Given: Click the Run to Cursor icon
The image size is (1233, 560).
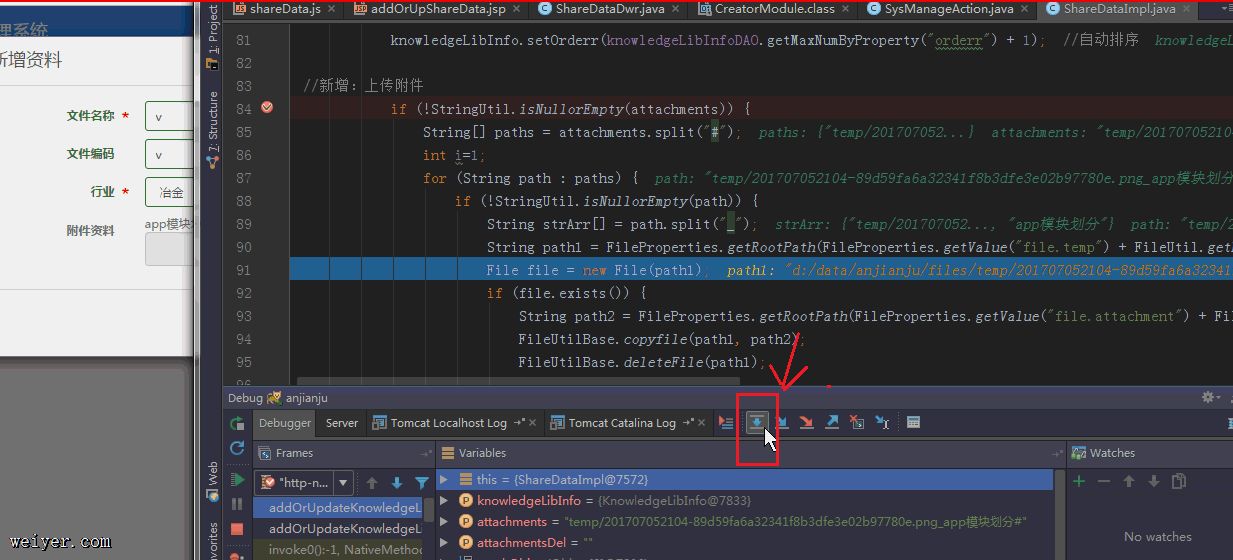Looking at the screenshot, I should click(x=881, y=423).
